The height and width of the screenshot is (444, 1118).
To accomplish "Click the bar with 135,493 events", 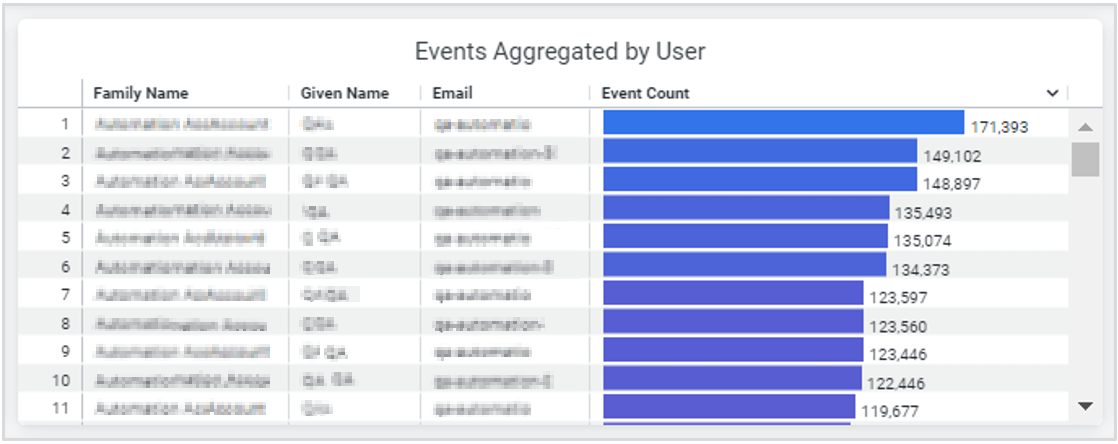I will (x=746, y=208).
